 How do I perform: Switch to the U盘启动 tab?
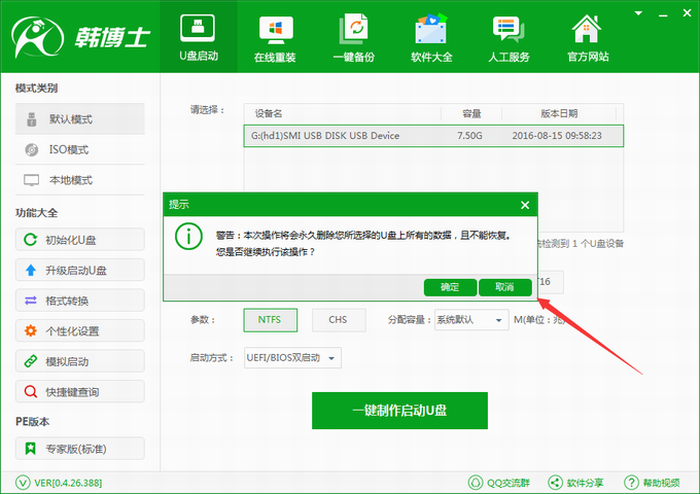[x=198, y=37]
